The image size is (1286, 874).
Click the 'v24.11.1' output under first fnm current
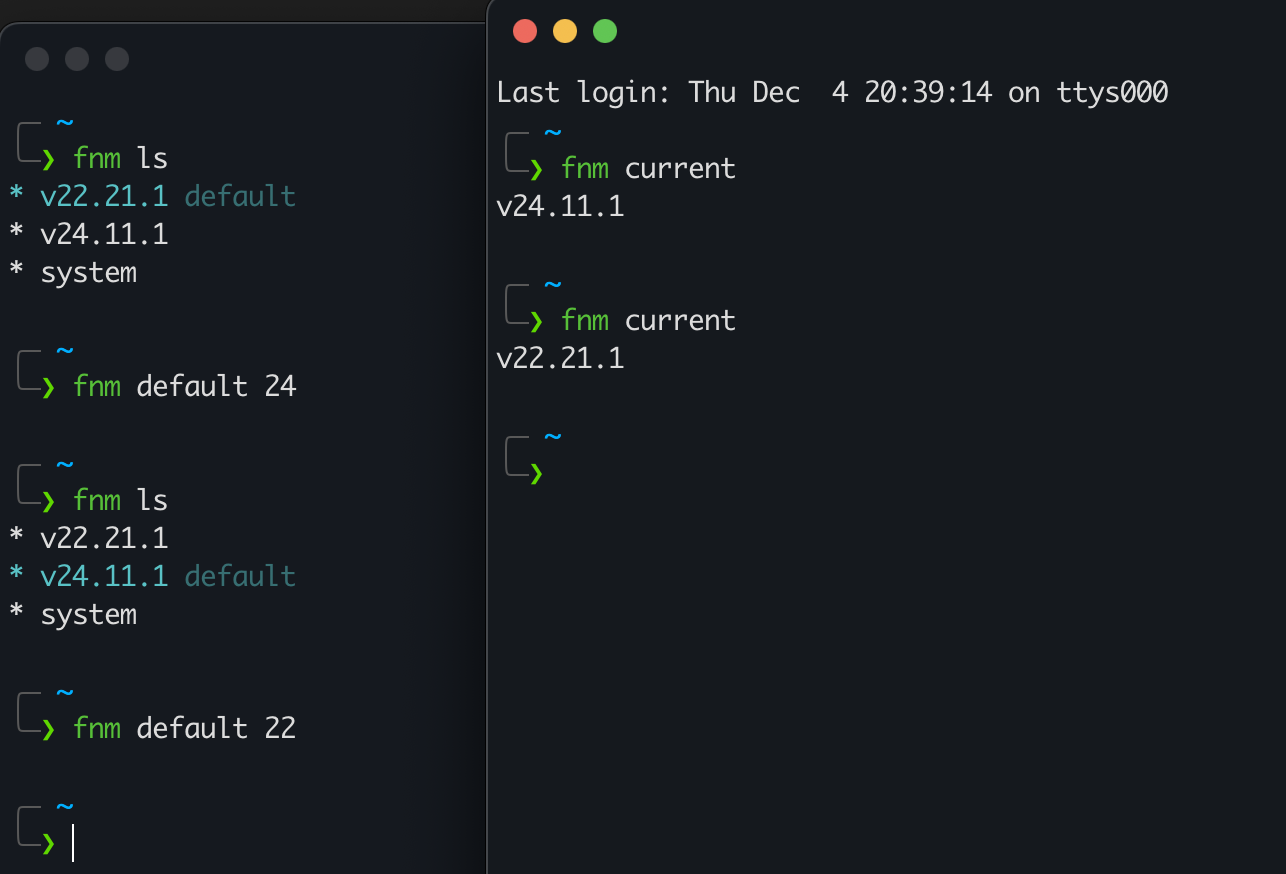[x=560, y=207]
